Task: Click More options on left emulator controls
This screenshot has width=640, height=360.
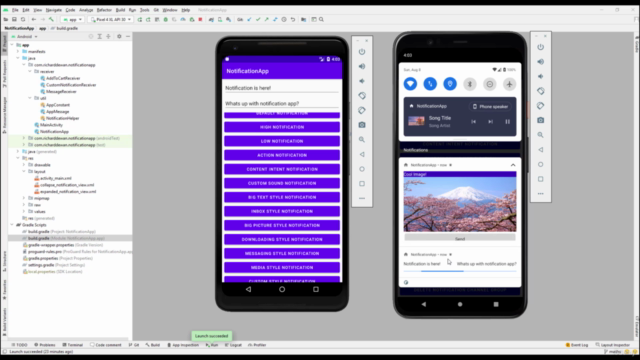Action: pos(362,198)
